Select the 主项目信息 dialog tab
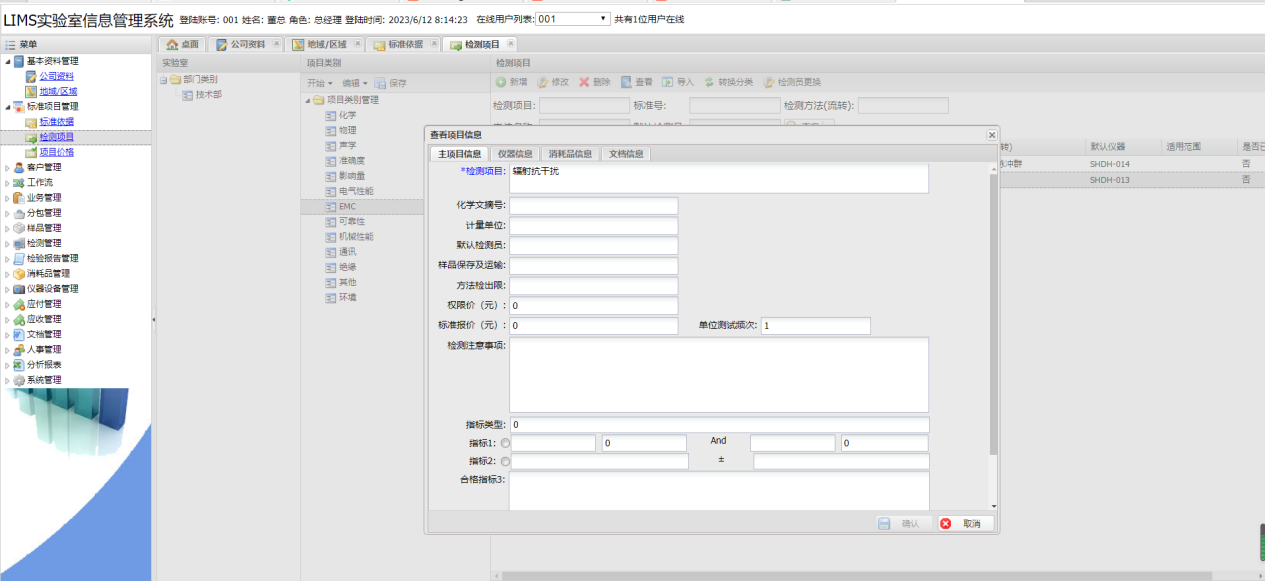 coord(460,154)
